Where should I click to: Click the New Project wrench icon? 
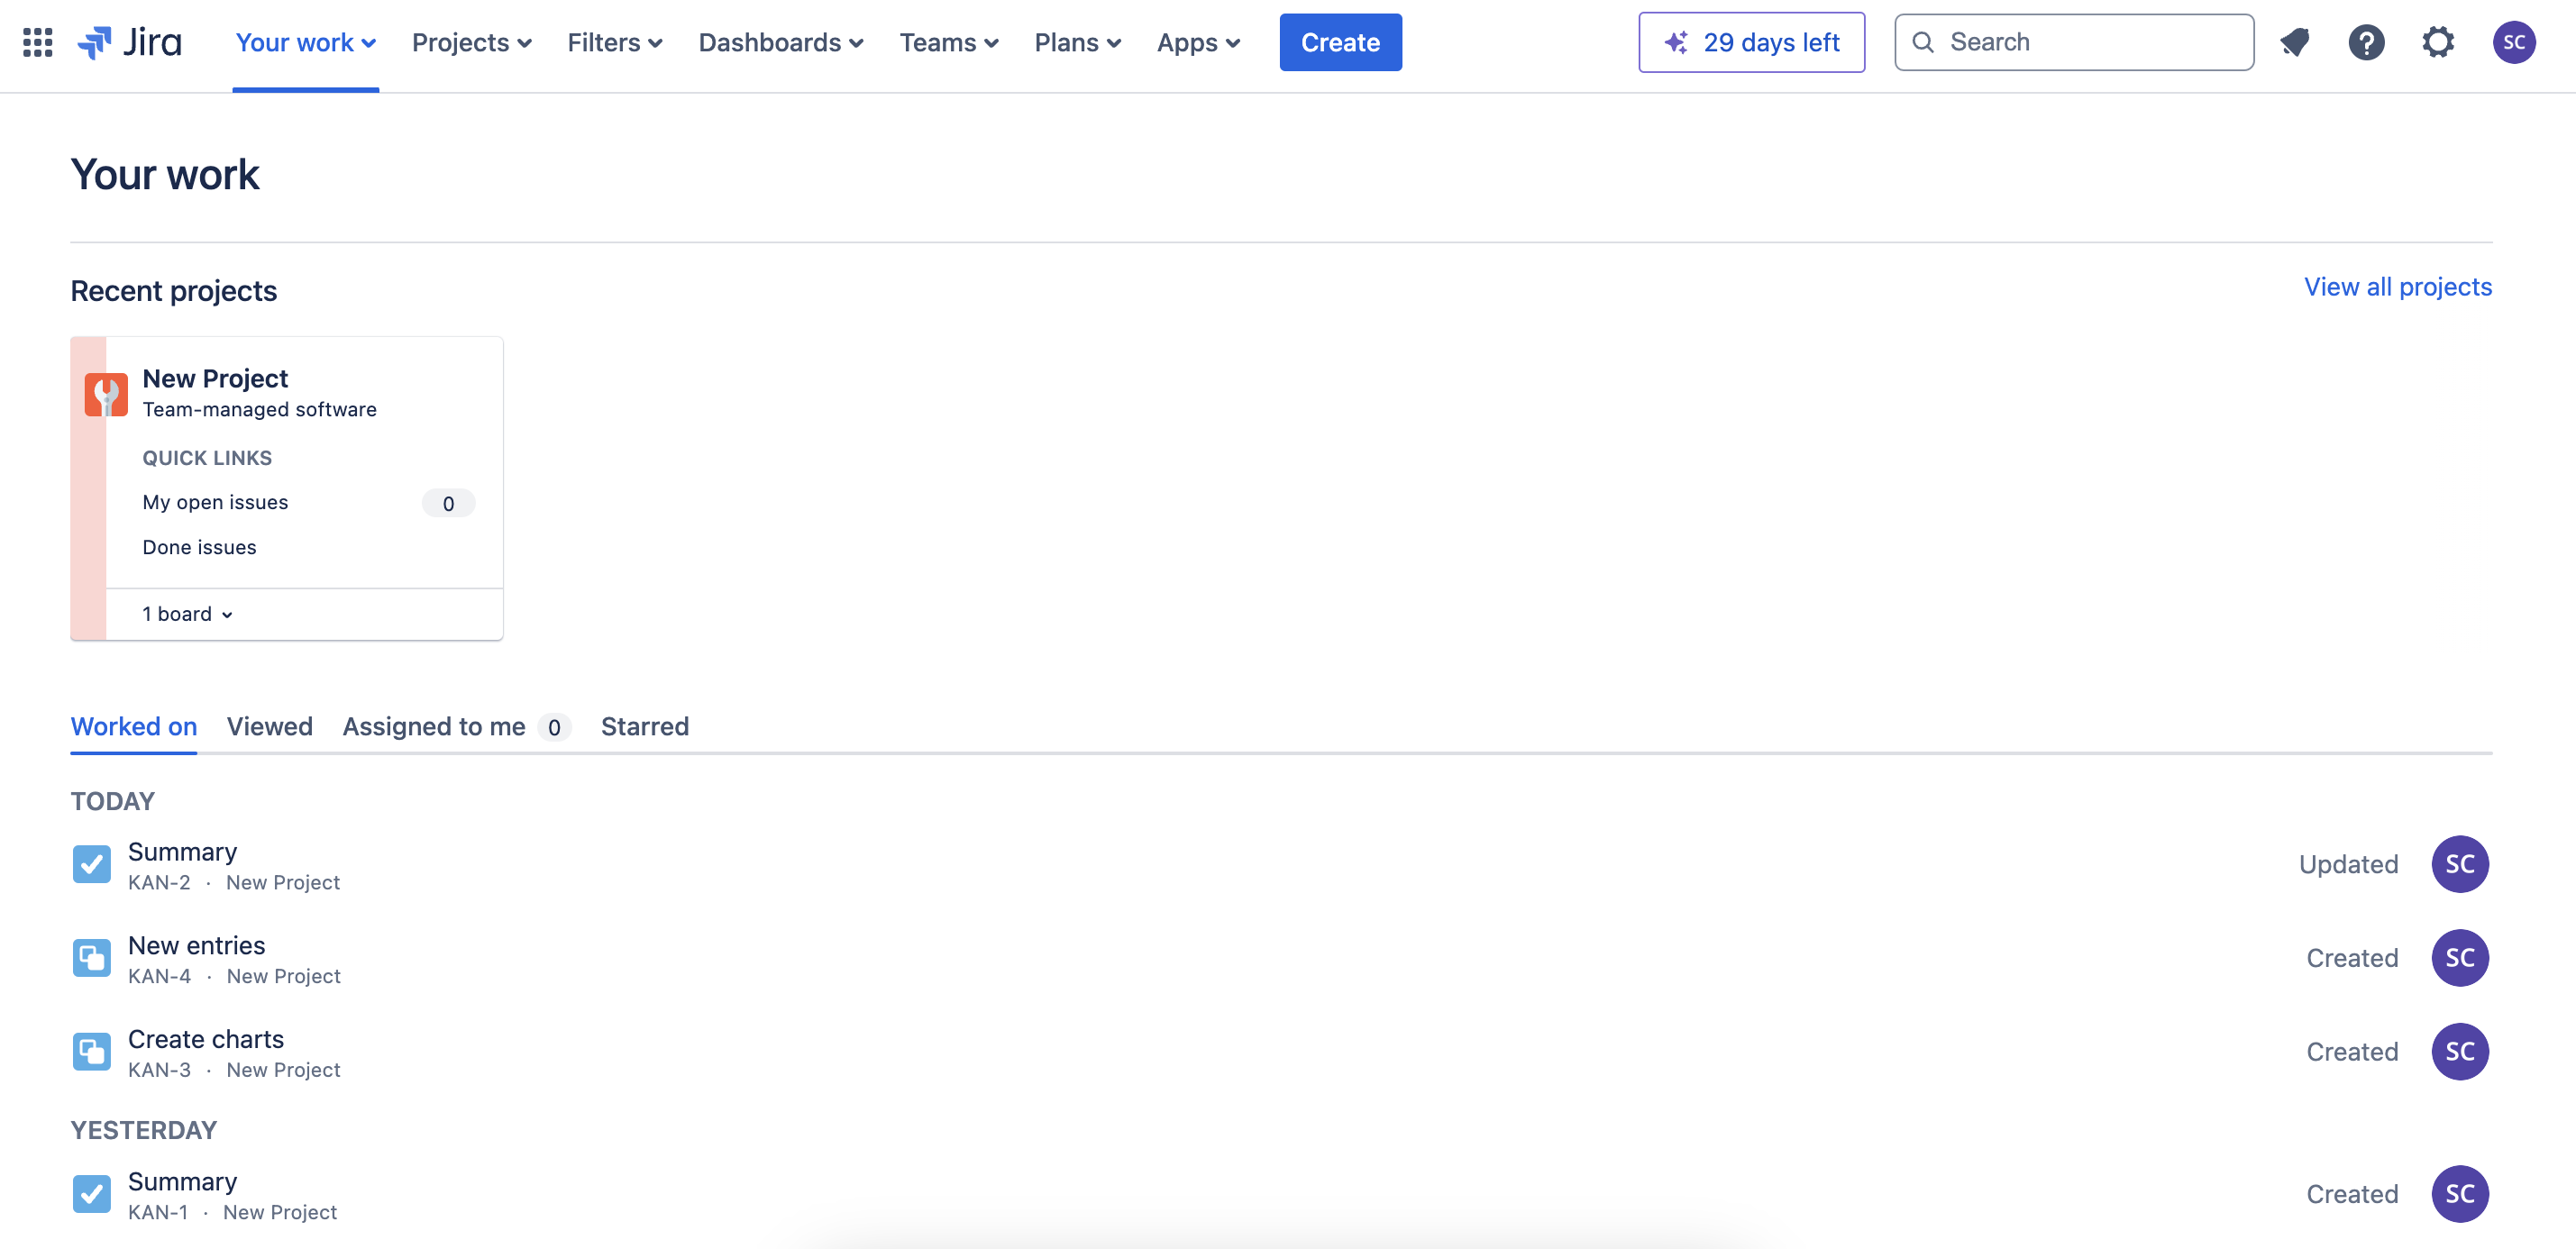tap(106, 394)
